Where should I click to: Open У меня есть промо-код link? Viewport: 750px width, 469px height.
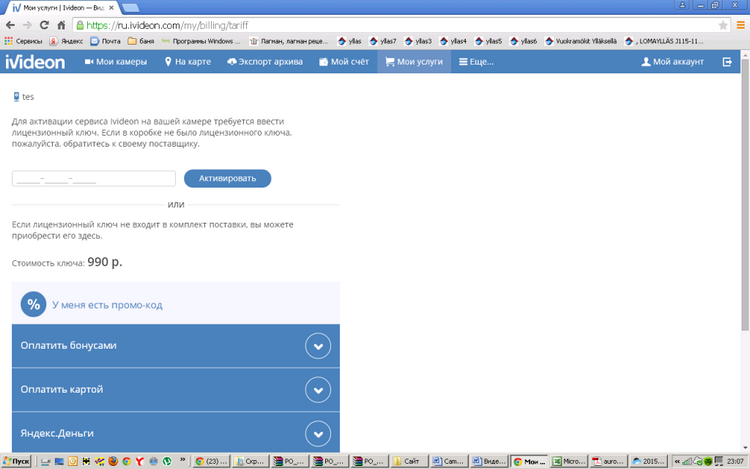click(x=107, y=305)
